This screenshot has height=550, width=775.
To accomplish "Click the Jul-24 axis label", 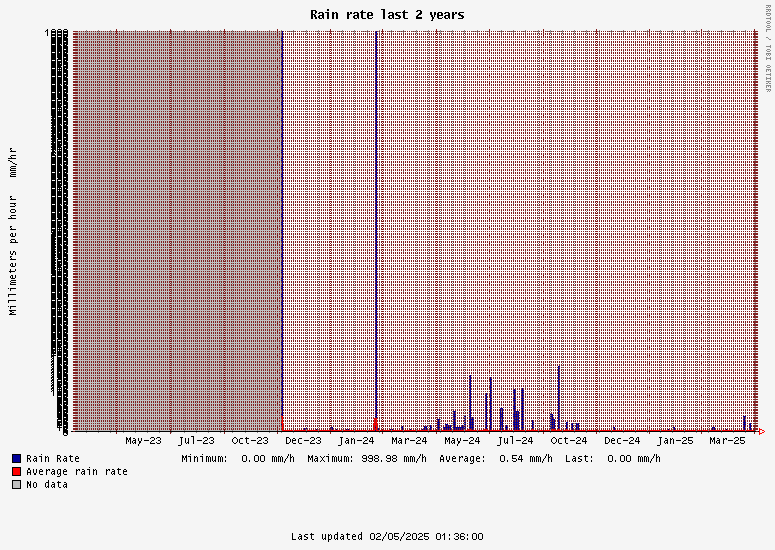I will coord(516,440).
